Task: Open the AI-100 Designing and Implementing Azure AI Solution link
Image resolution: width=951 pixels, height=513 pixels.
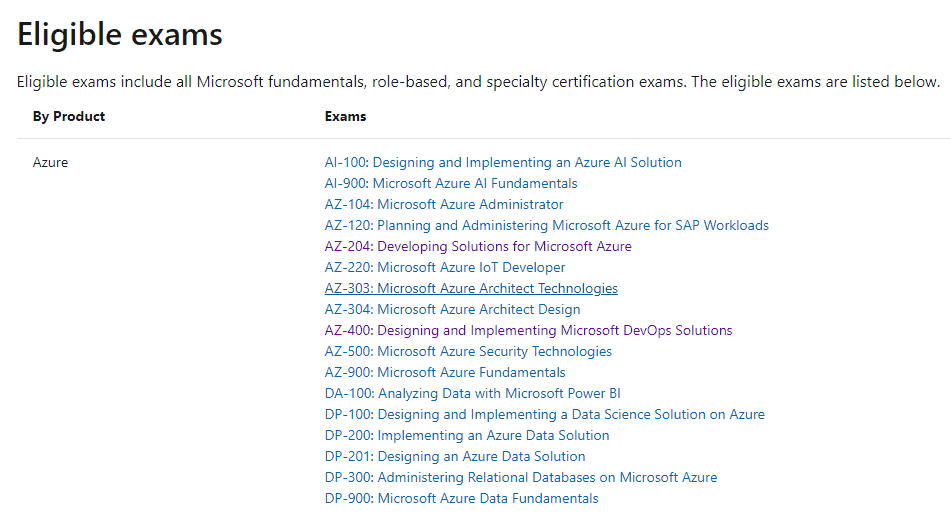Action: (503, 163)
